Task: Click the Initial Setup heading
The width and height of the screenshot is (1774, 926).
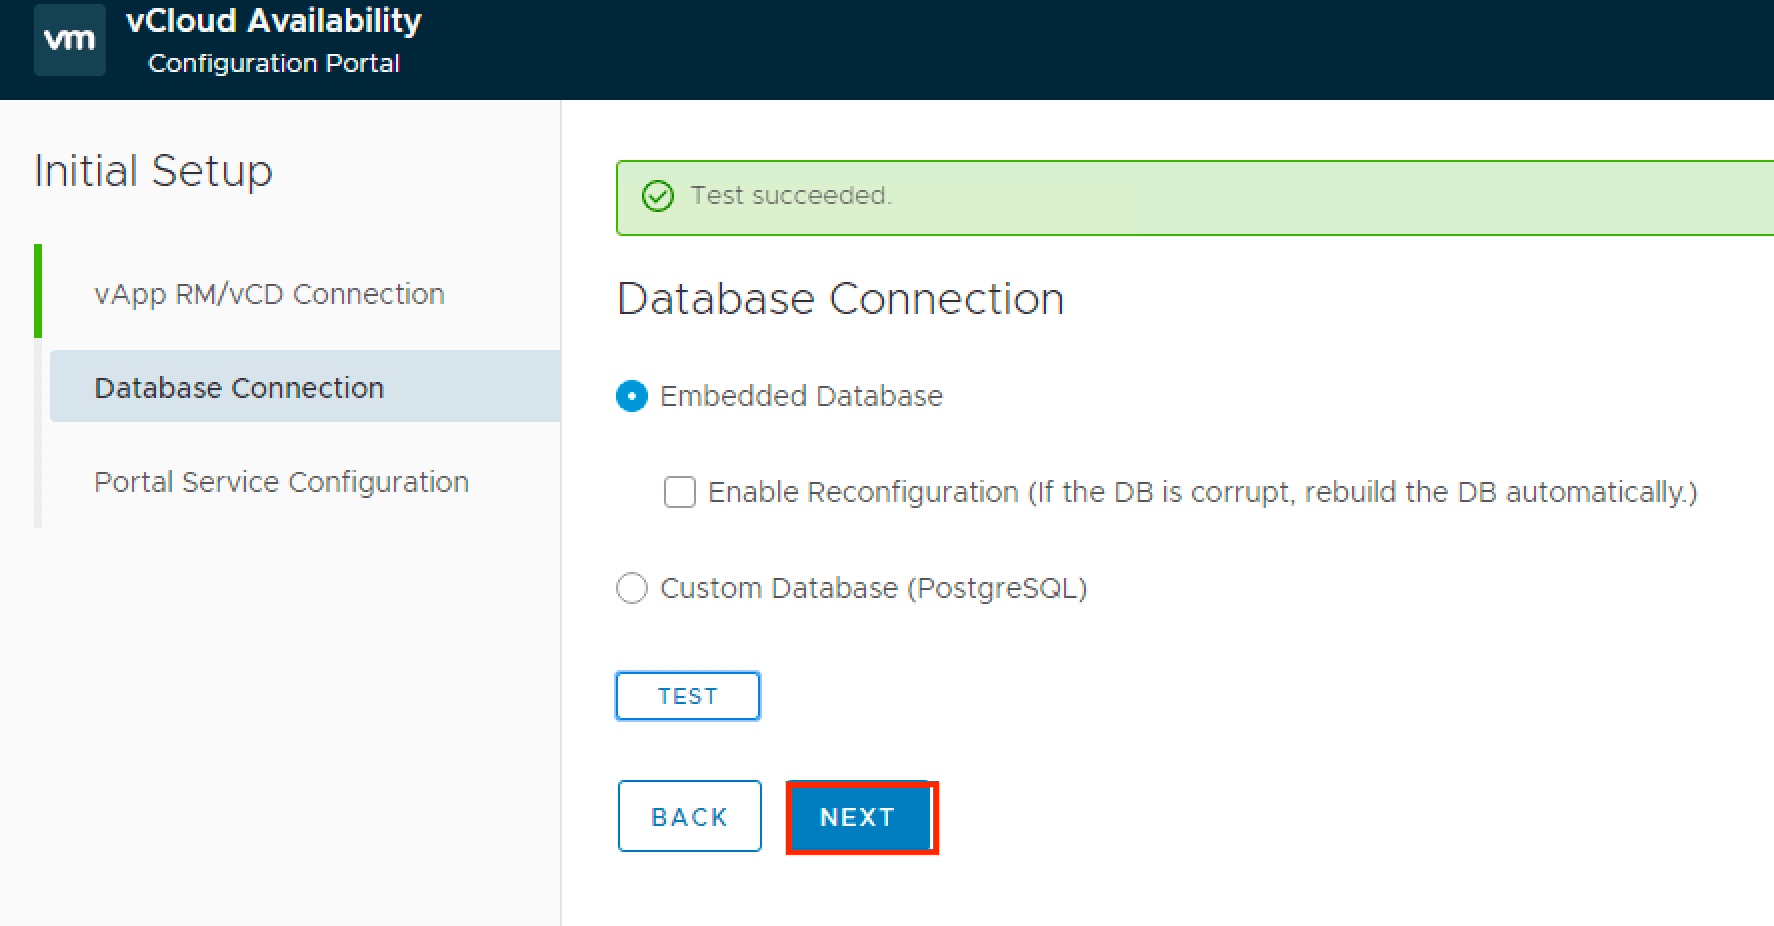Action: pyautogui.click(x=153, y=171)
